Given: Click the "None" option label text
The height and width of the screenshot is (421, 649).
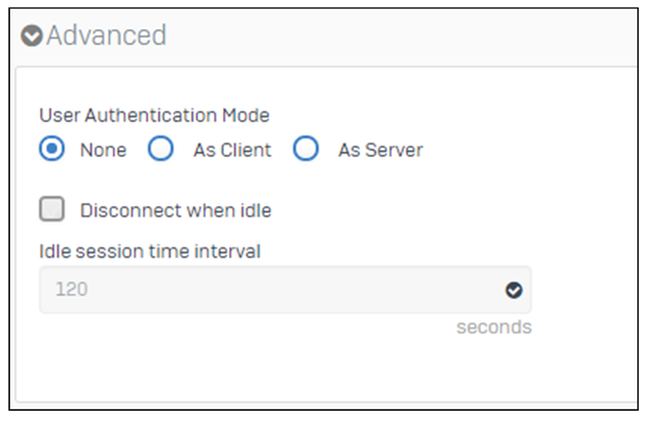Looking at the screenshot, I should (x=104, y=150).
